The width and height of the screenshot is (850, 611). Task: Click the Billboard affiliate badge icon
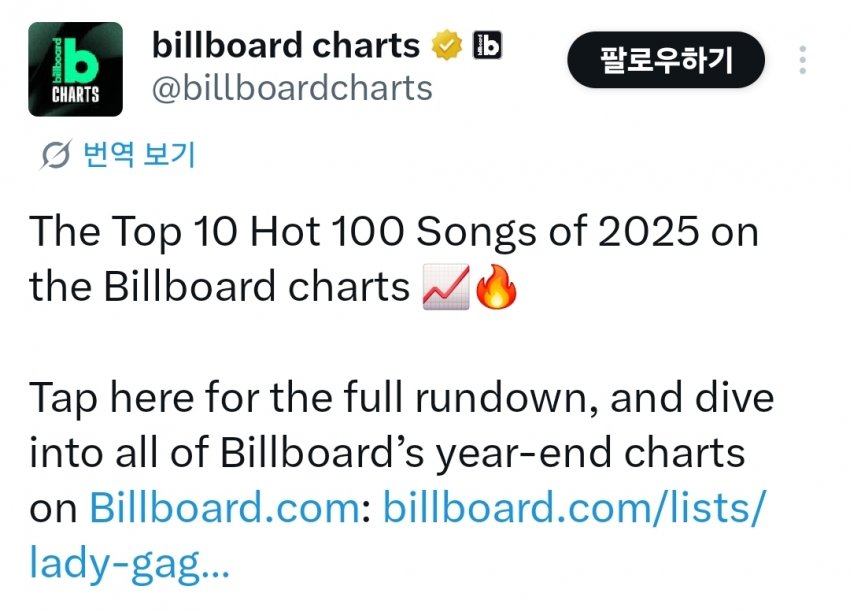pyautogui.click(x=486, y=46)
